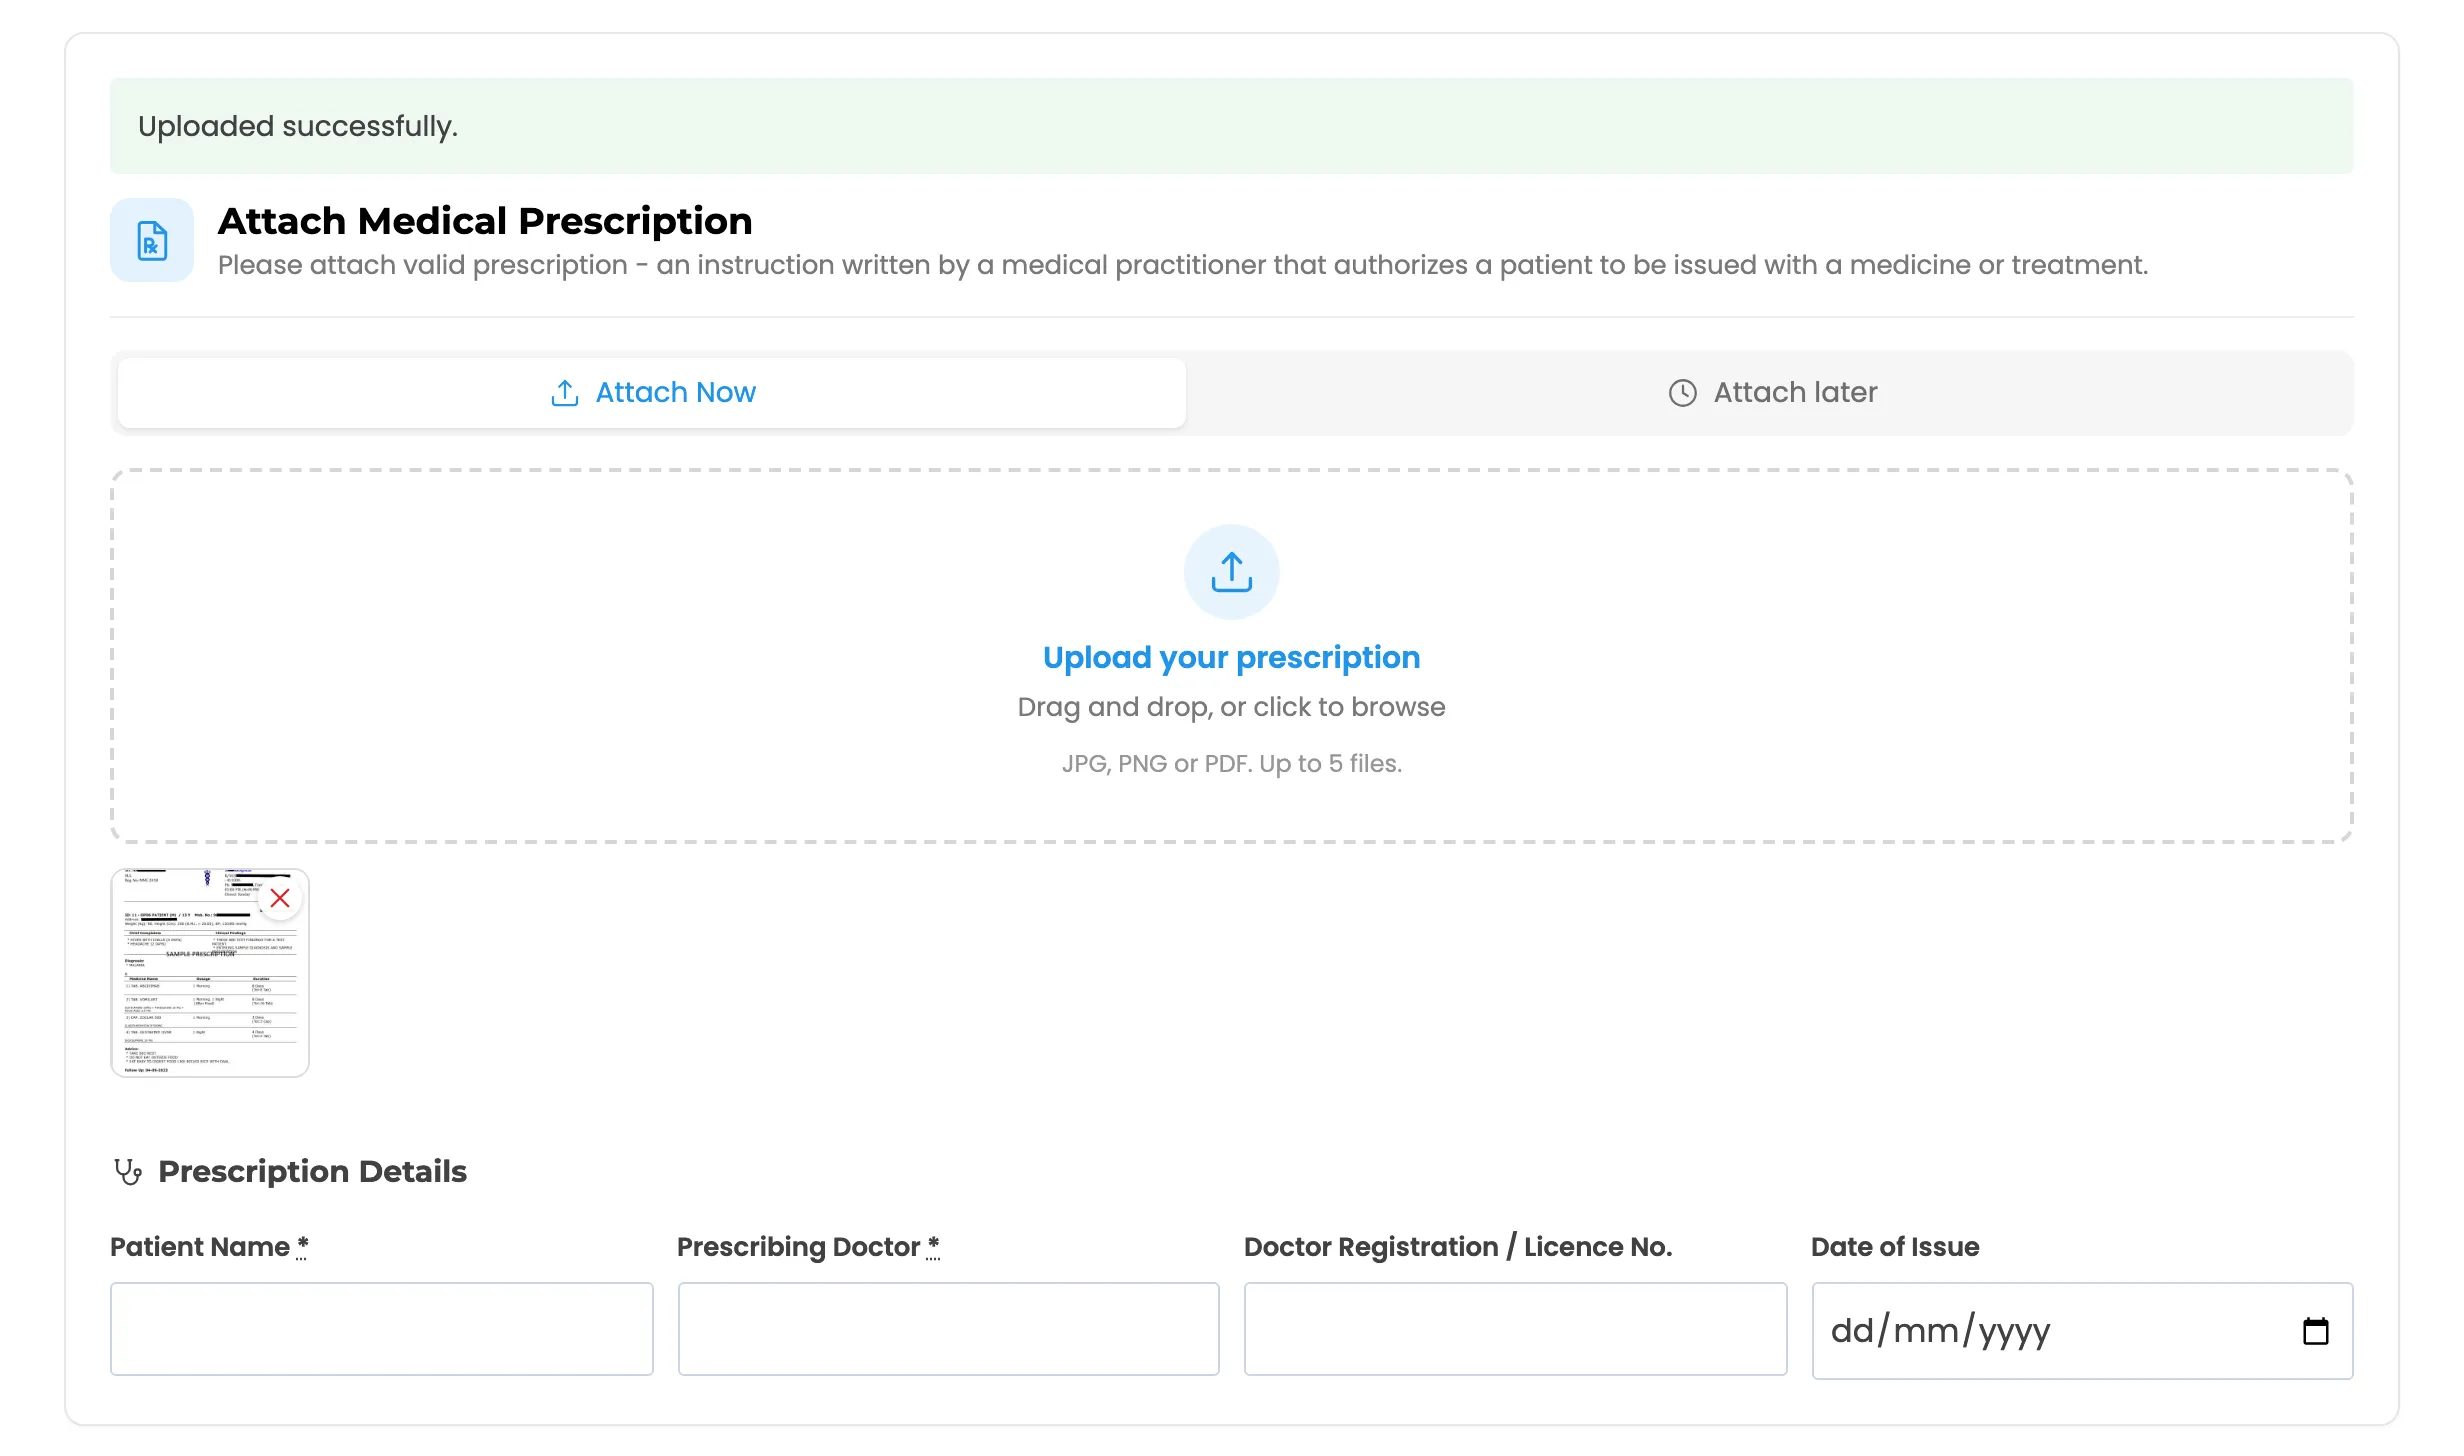Open the uploaded prescription thumbnail

coord(209,973)
